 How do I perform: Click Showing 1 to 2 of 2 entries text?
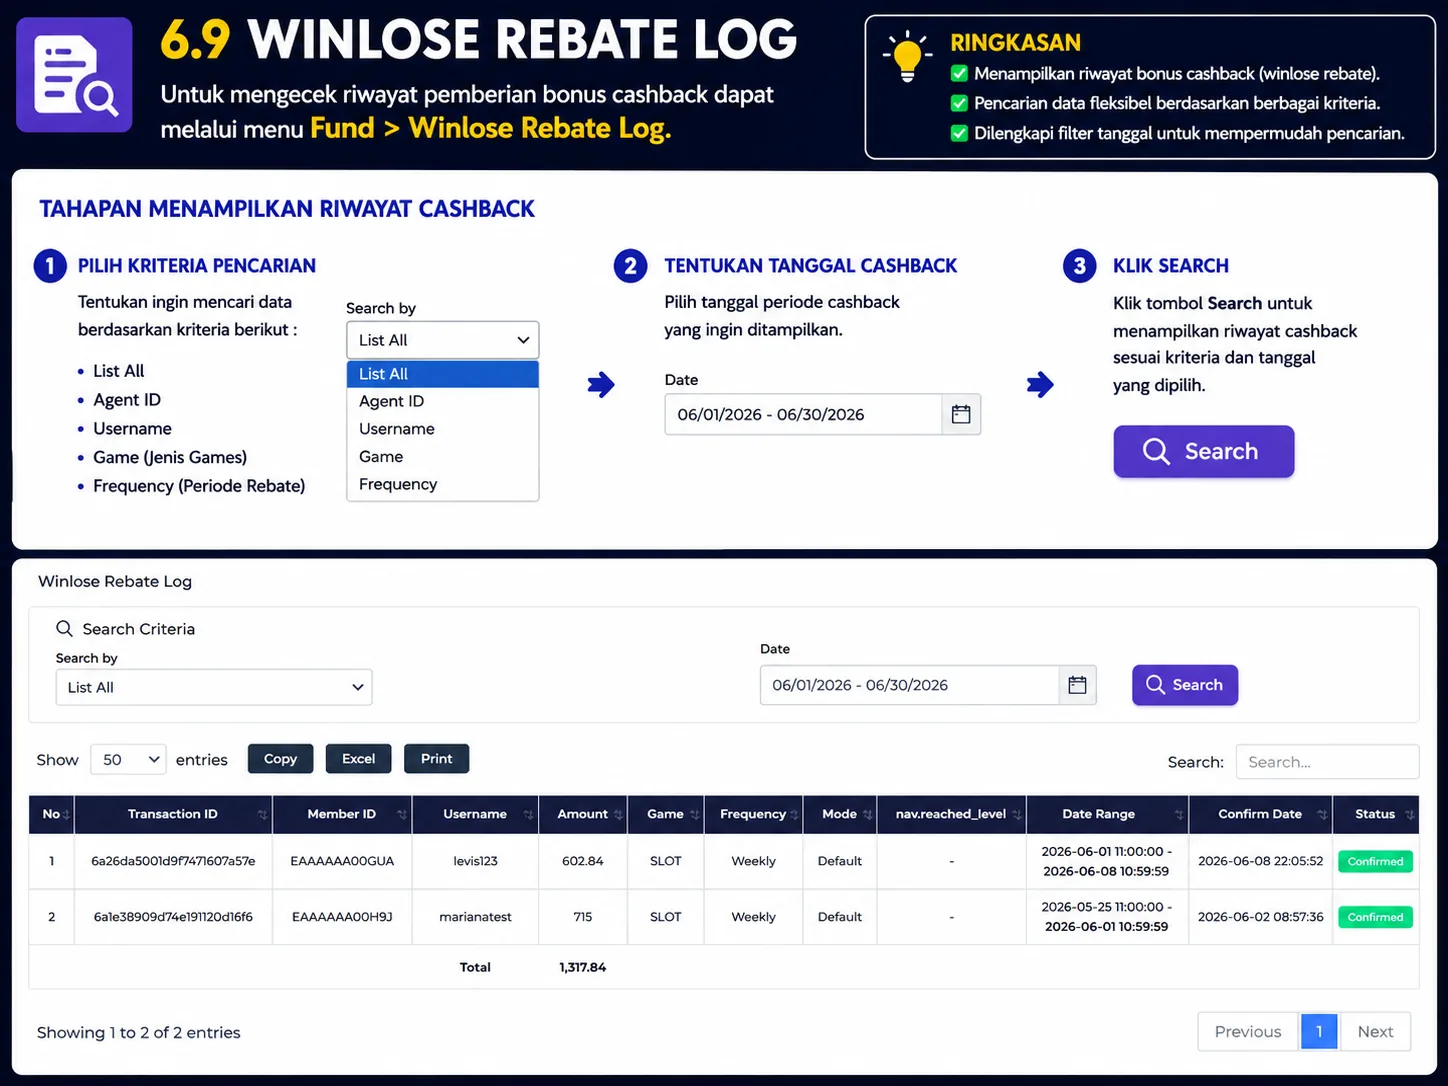pos(139,1032)
